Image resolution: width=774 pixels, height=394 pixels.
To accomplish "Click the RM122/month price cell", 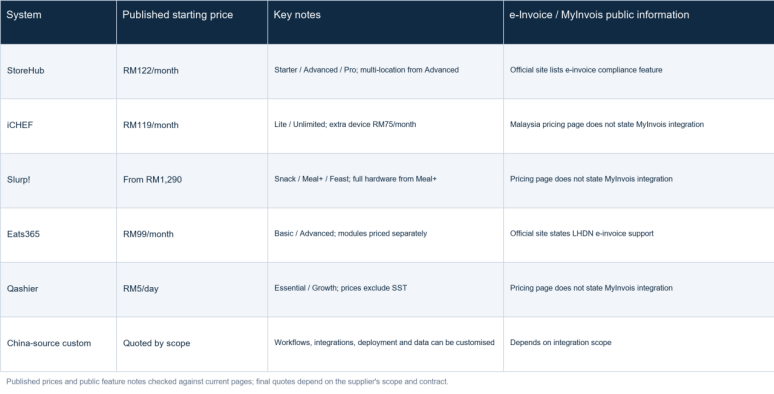I will (192, 72).
